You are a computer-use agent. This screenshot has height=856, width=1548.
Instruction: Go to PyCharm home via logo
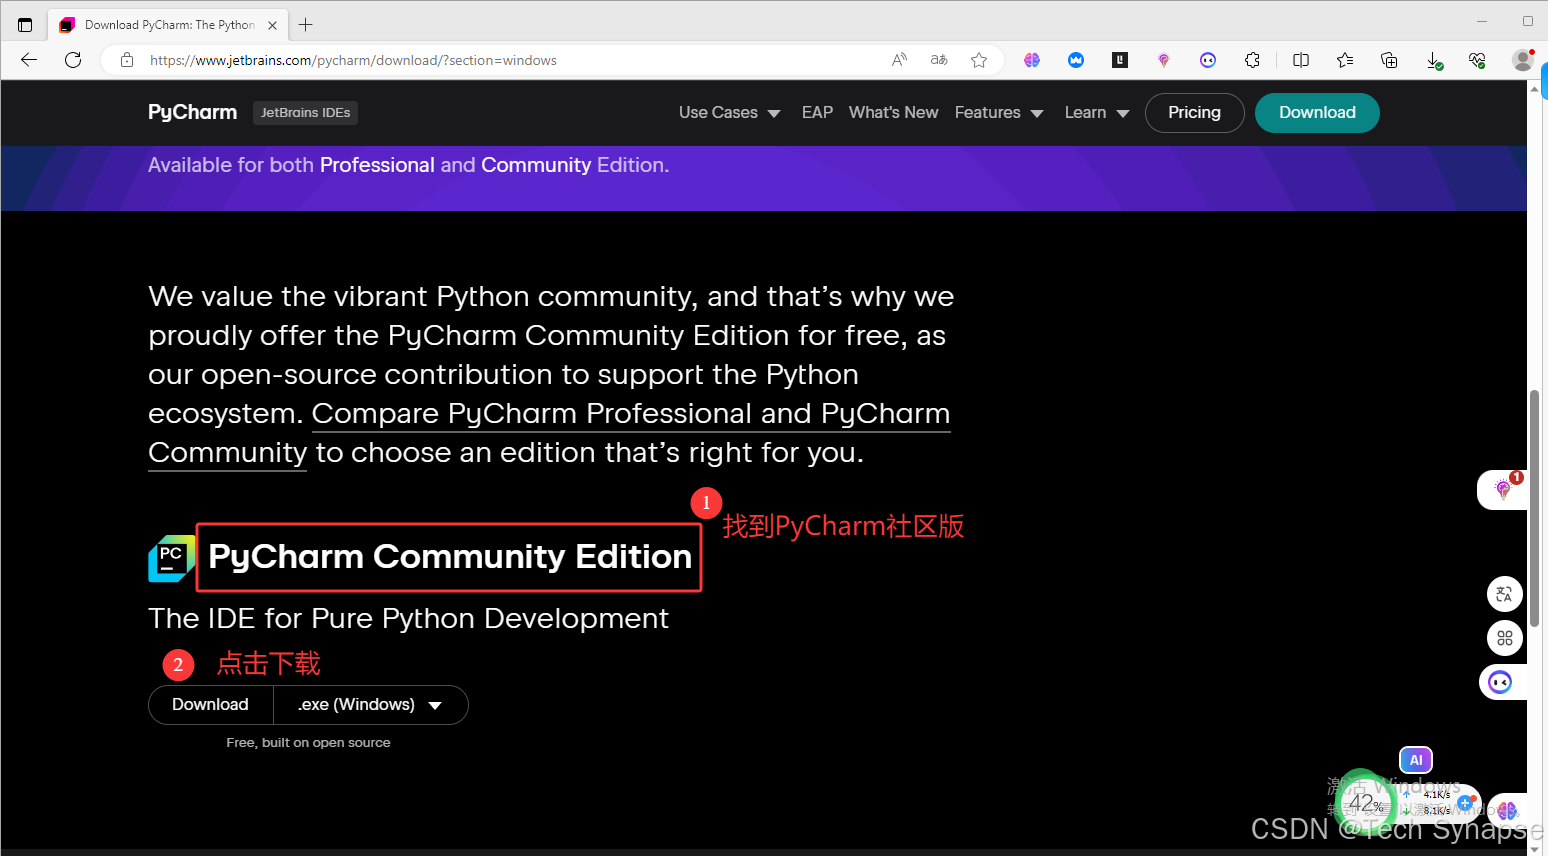(192, 112)
